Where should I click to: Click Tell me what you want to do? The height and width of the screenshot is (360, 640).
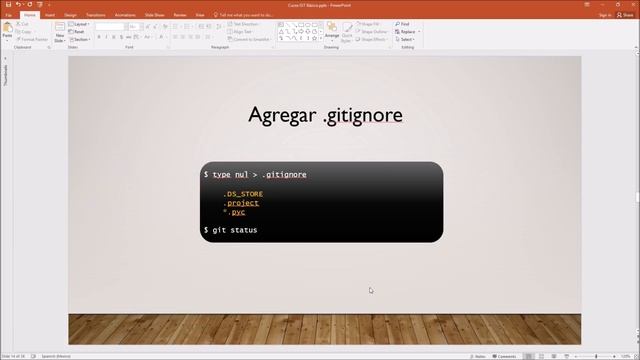click(x=244, y=15)
